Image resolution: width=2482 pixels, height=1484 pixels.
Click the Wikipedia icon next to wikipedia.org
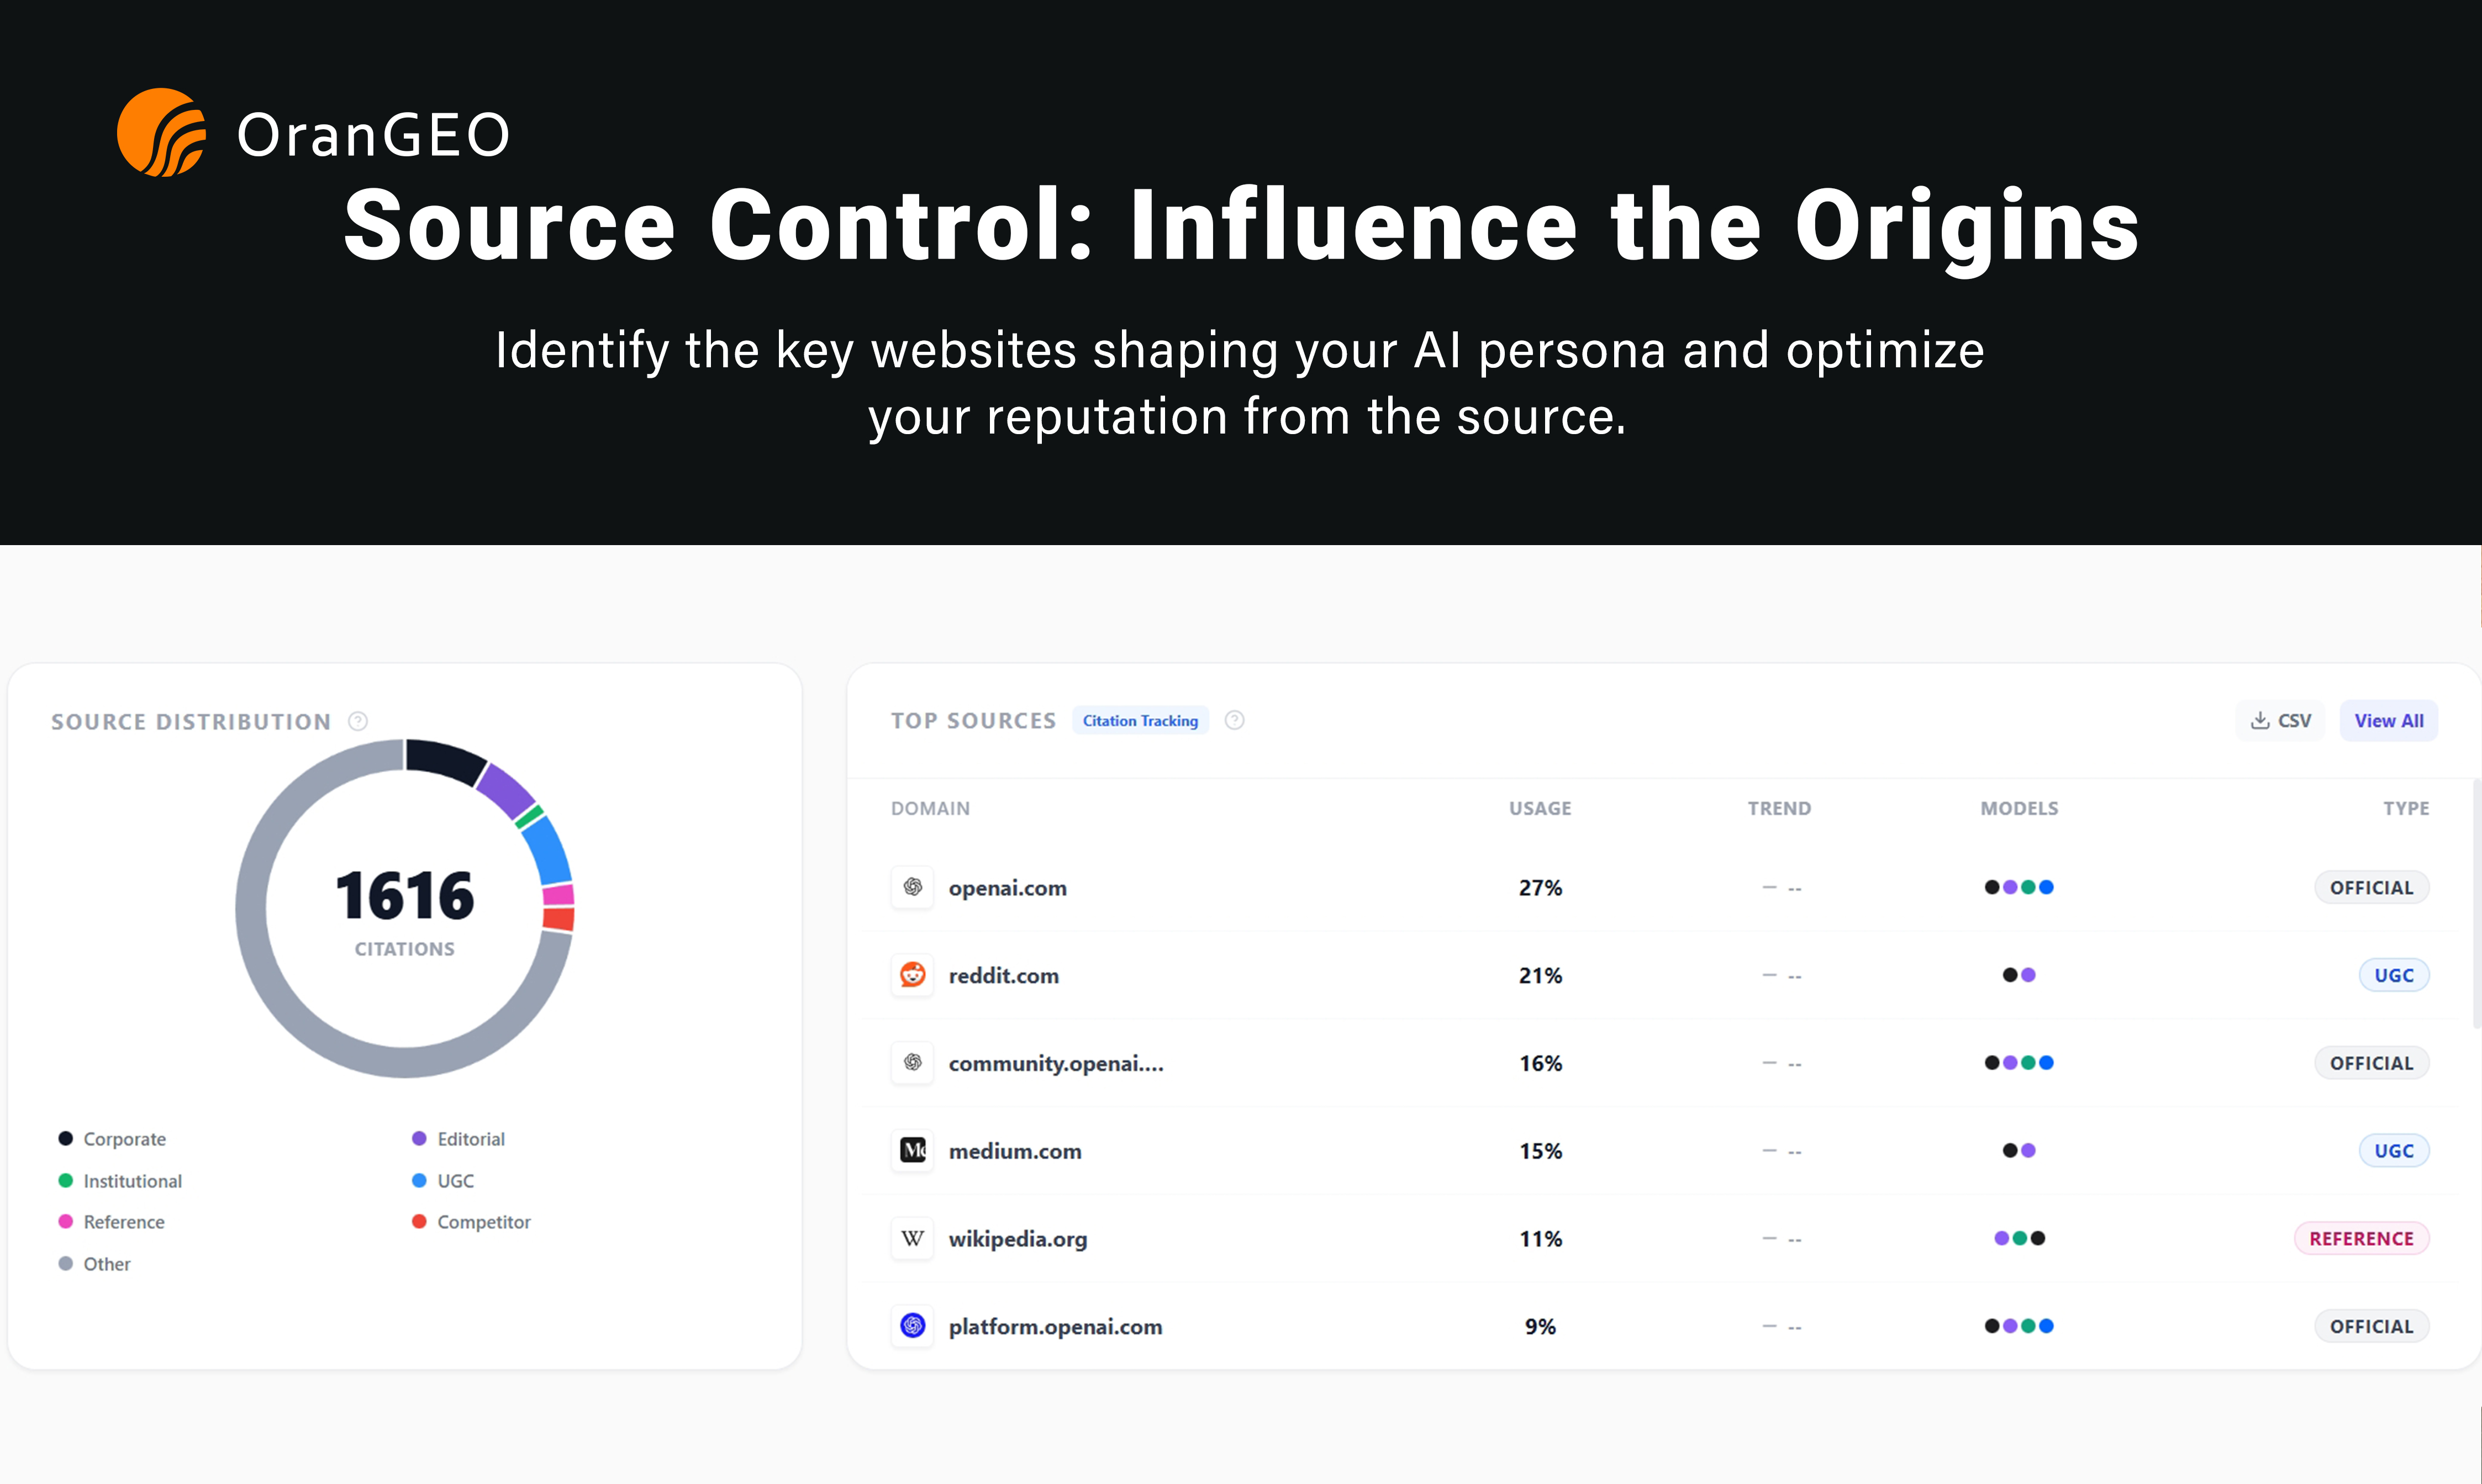click(911, 1238)
